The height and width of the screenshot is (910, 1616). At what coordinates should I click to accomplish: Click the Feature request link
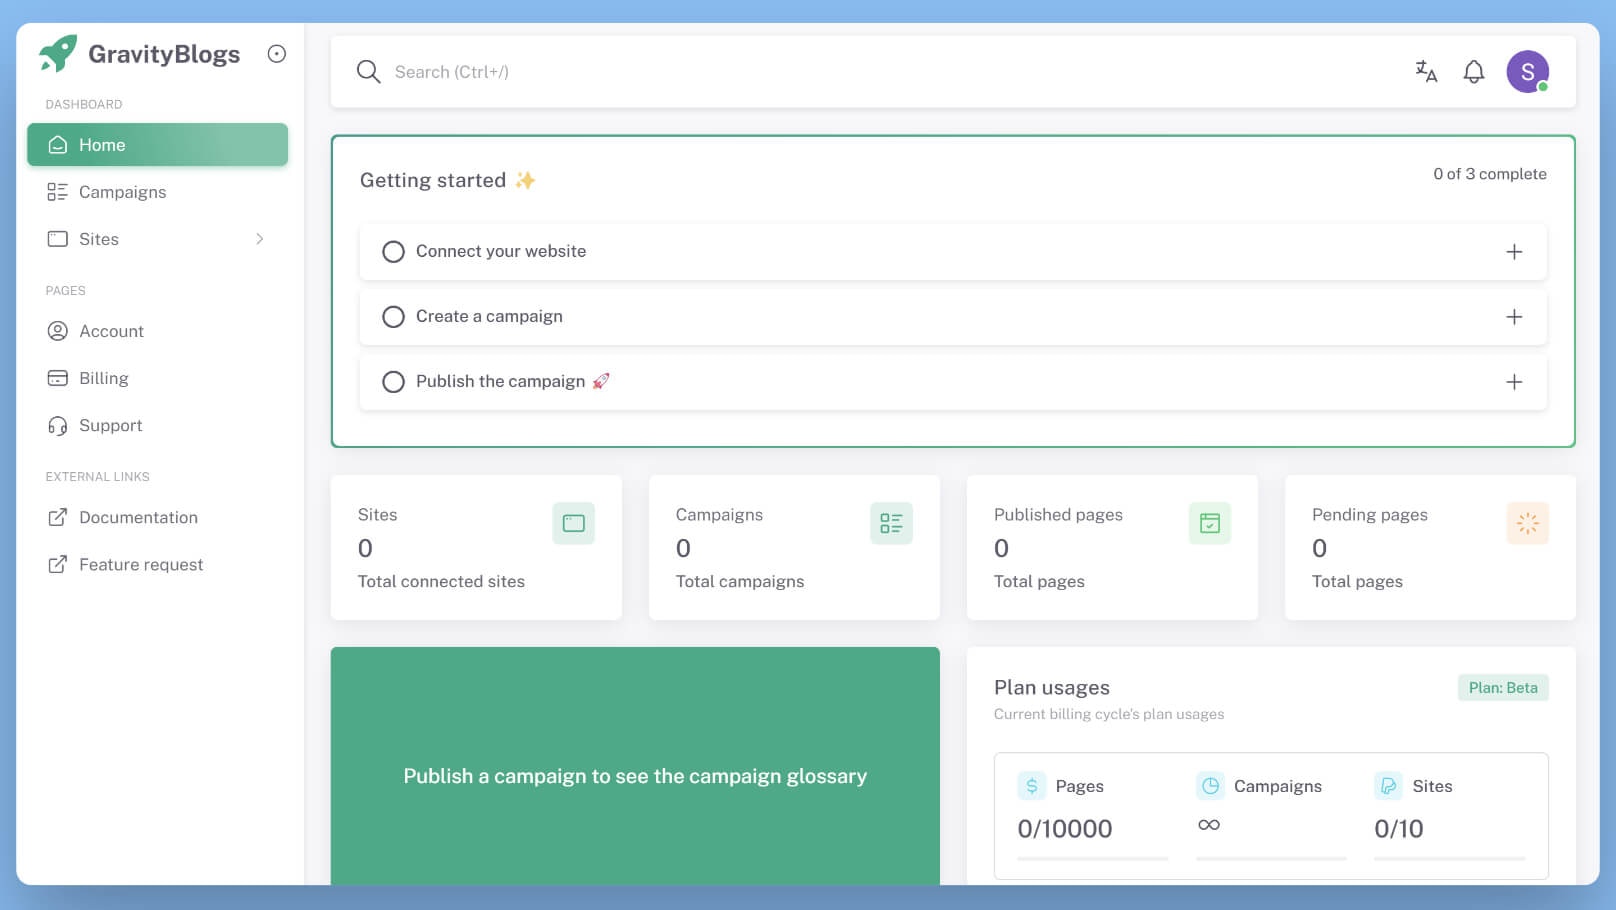[140, 564]
